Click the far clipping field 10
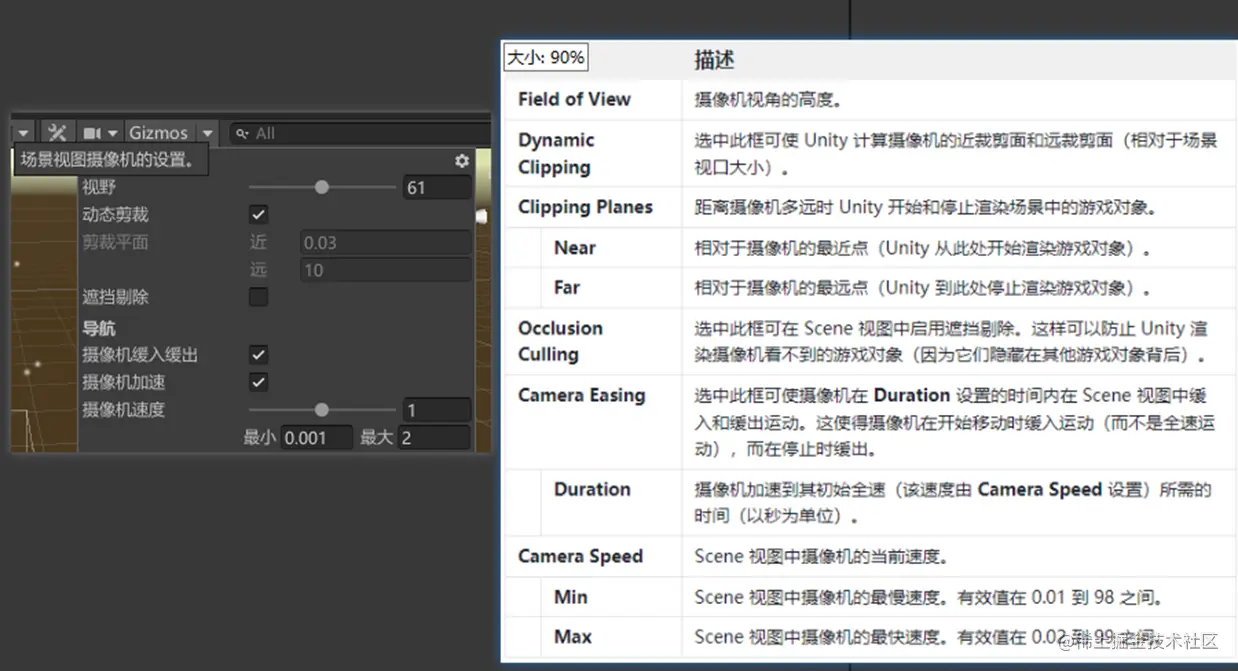The image size is (1238, 671). (x=386, y=270)
